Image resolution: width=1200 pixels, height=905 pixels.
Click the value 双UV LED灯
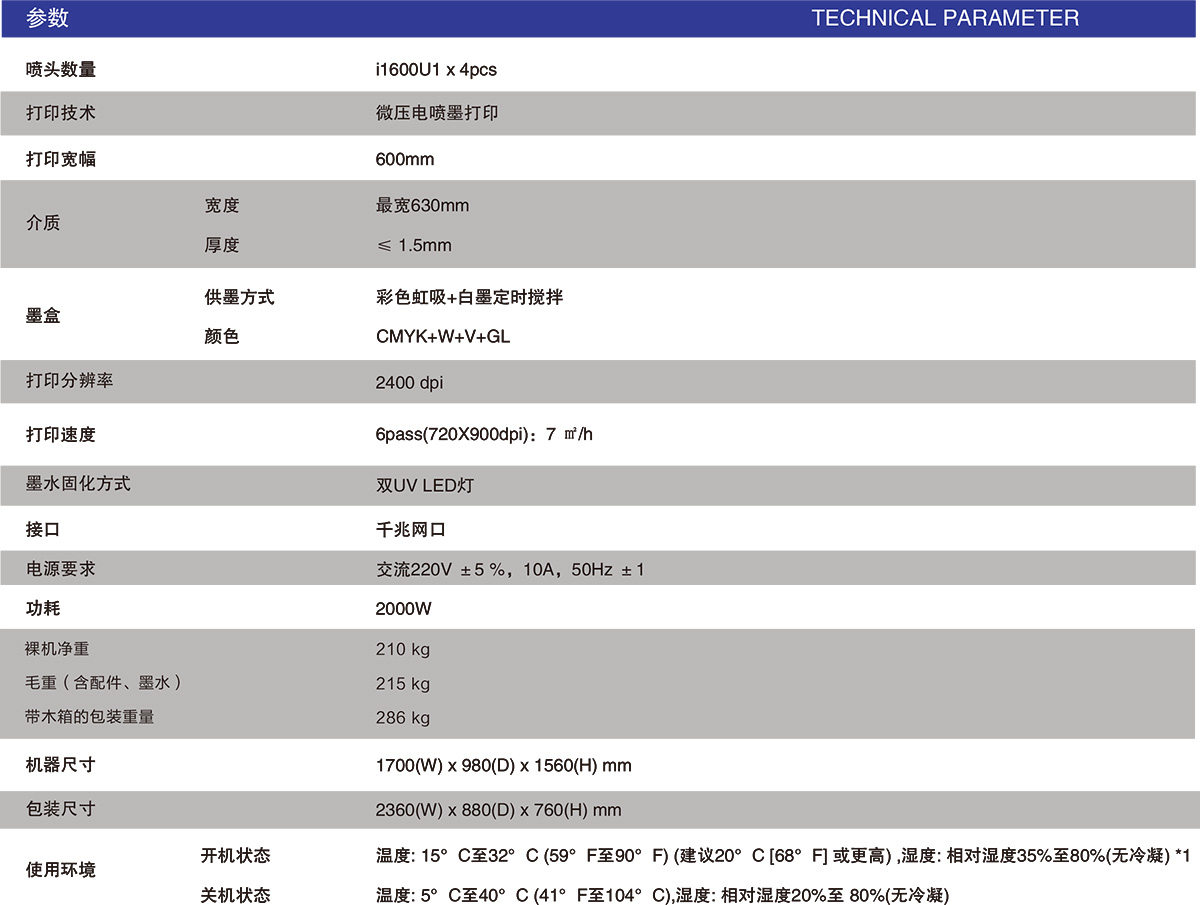425,486
